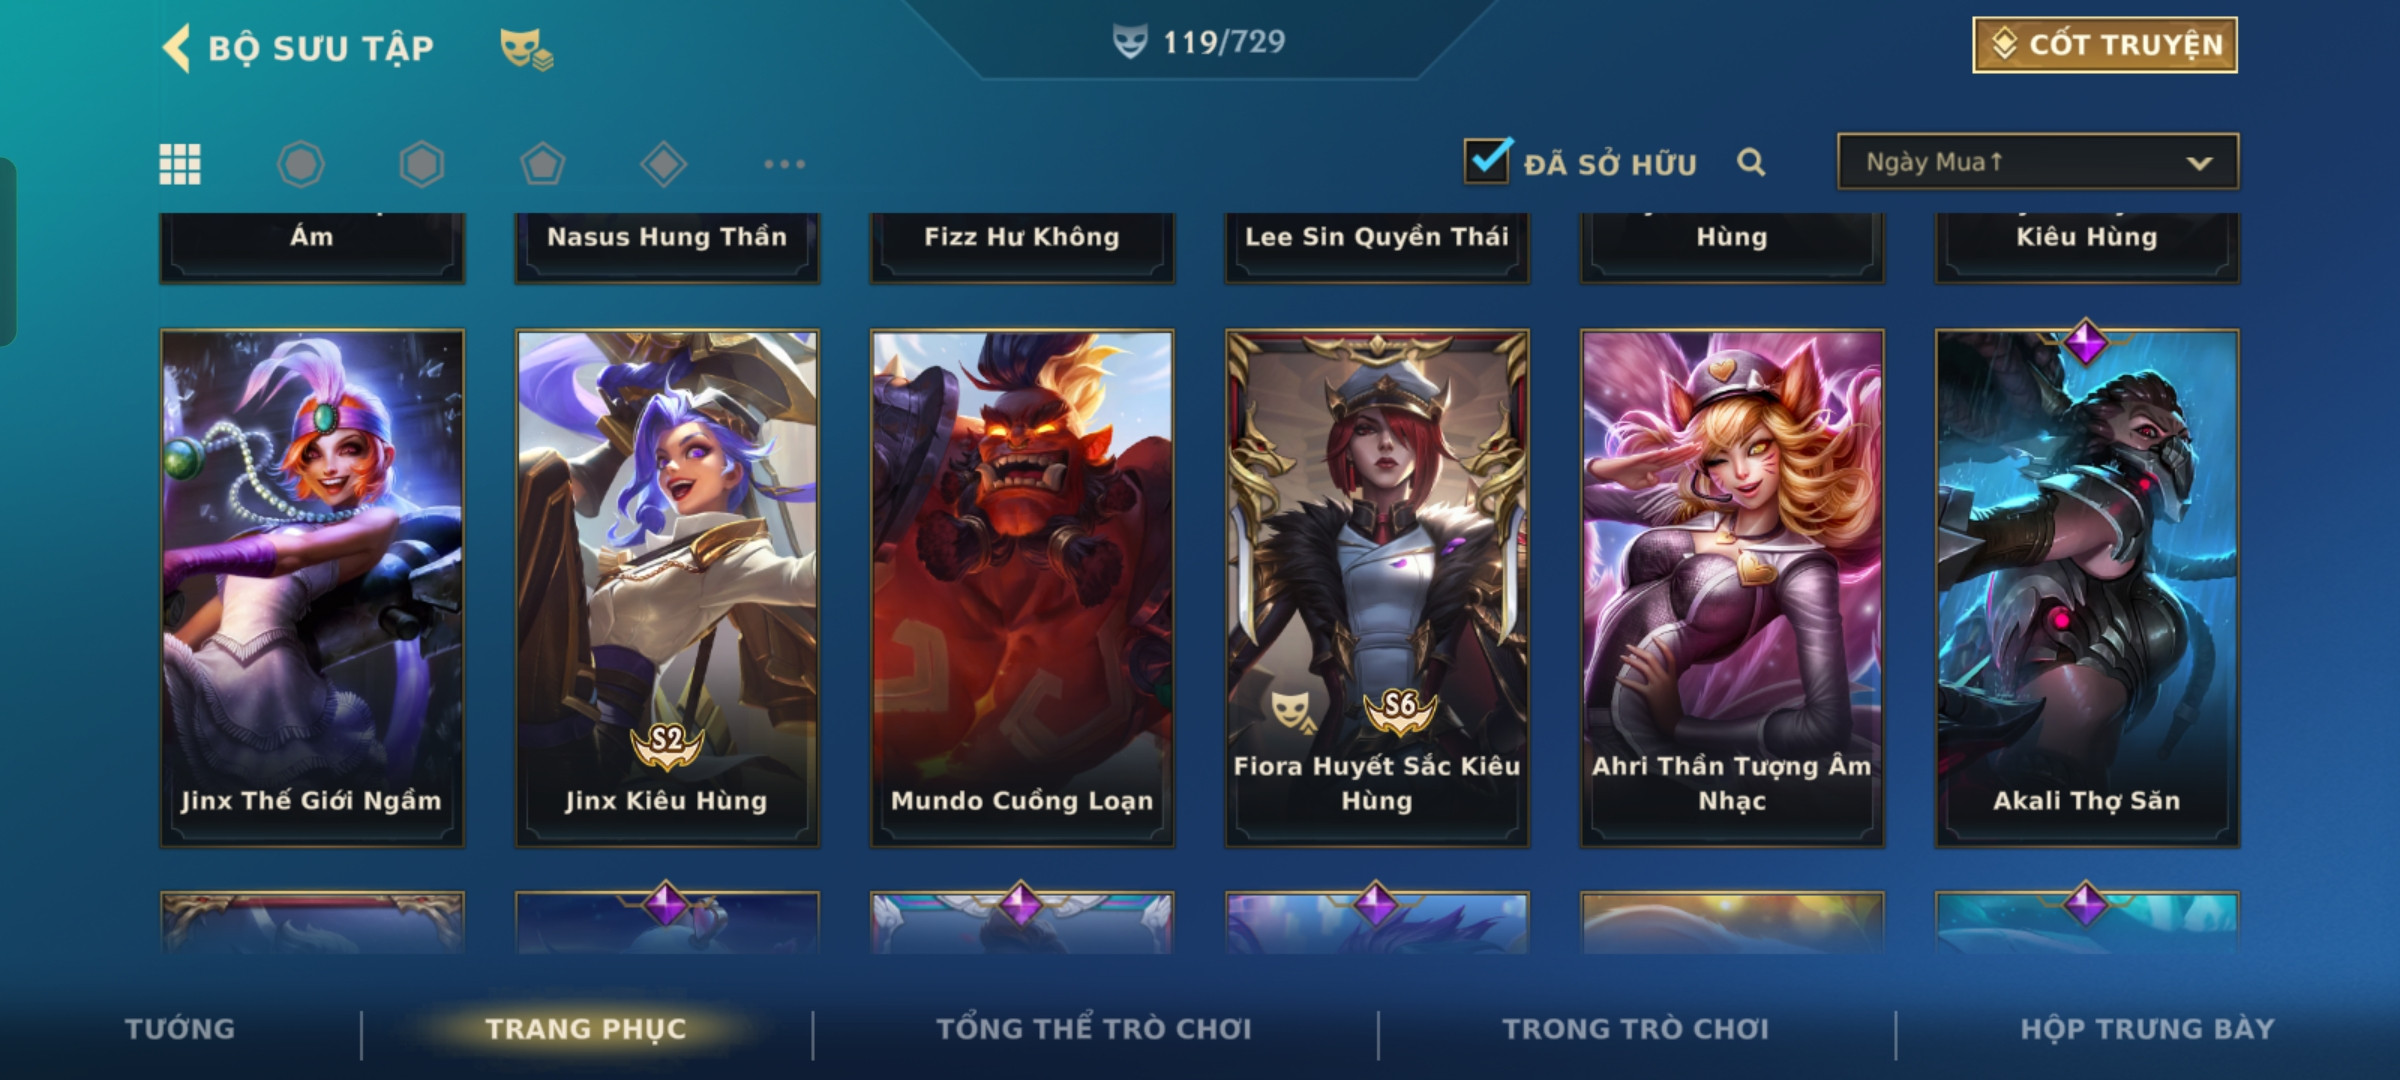Click the Cốt Truyện button
The height and width of the screenshot is (1080, 2400).
[2105, 45]
